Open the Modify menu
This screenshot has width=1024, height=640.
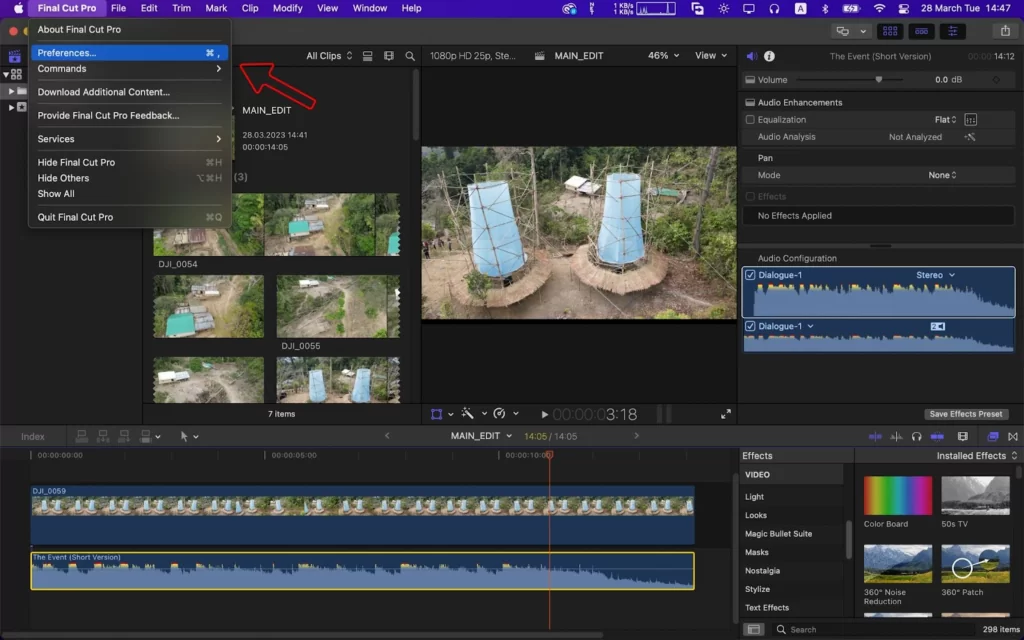(x=287, y=8)
